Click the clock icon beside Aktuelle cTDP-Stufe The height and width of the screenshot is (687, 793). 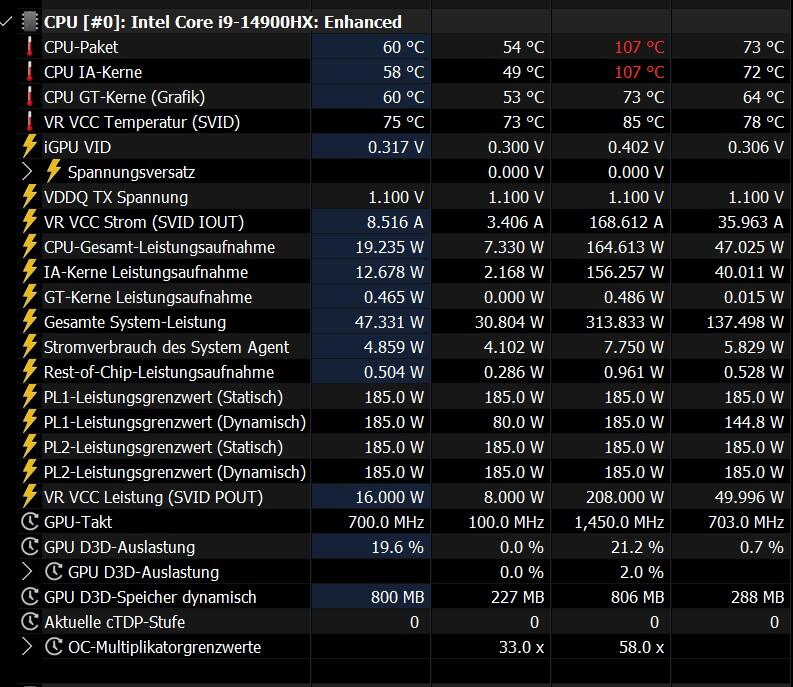point(30,622)
